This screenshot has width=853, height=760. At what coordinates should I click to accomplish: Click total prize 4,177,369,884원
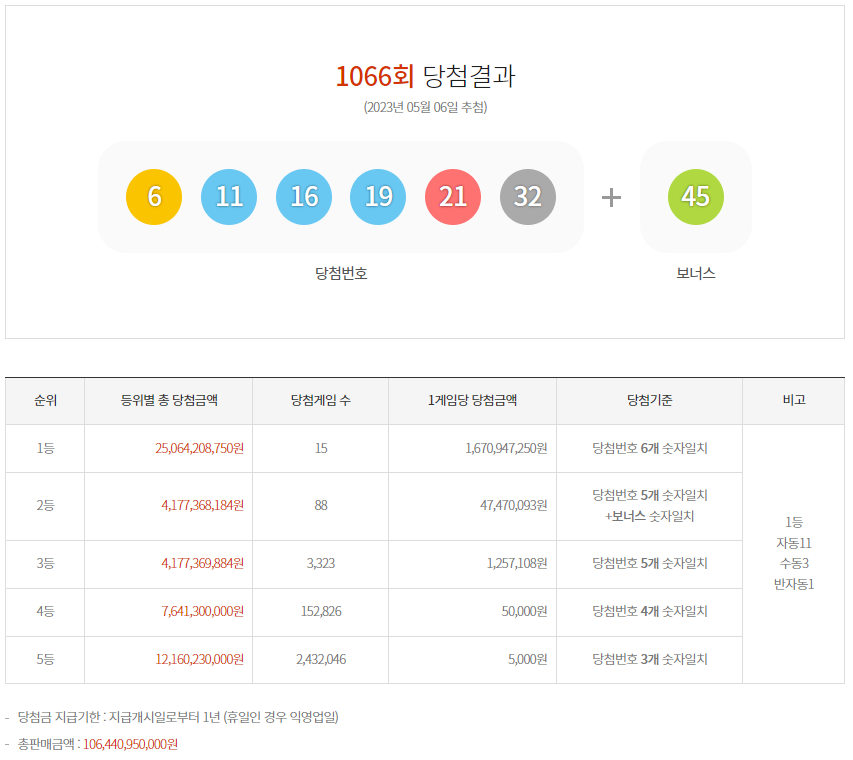(202, 564)
